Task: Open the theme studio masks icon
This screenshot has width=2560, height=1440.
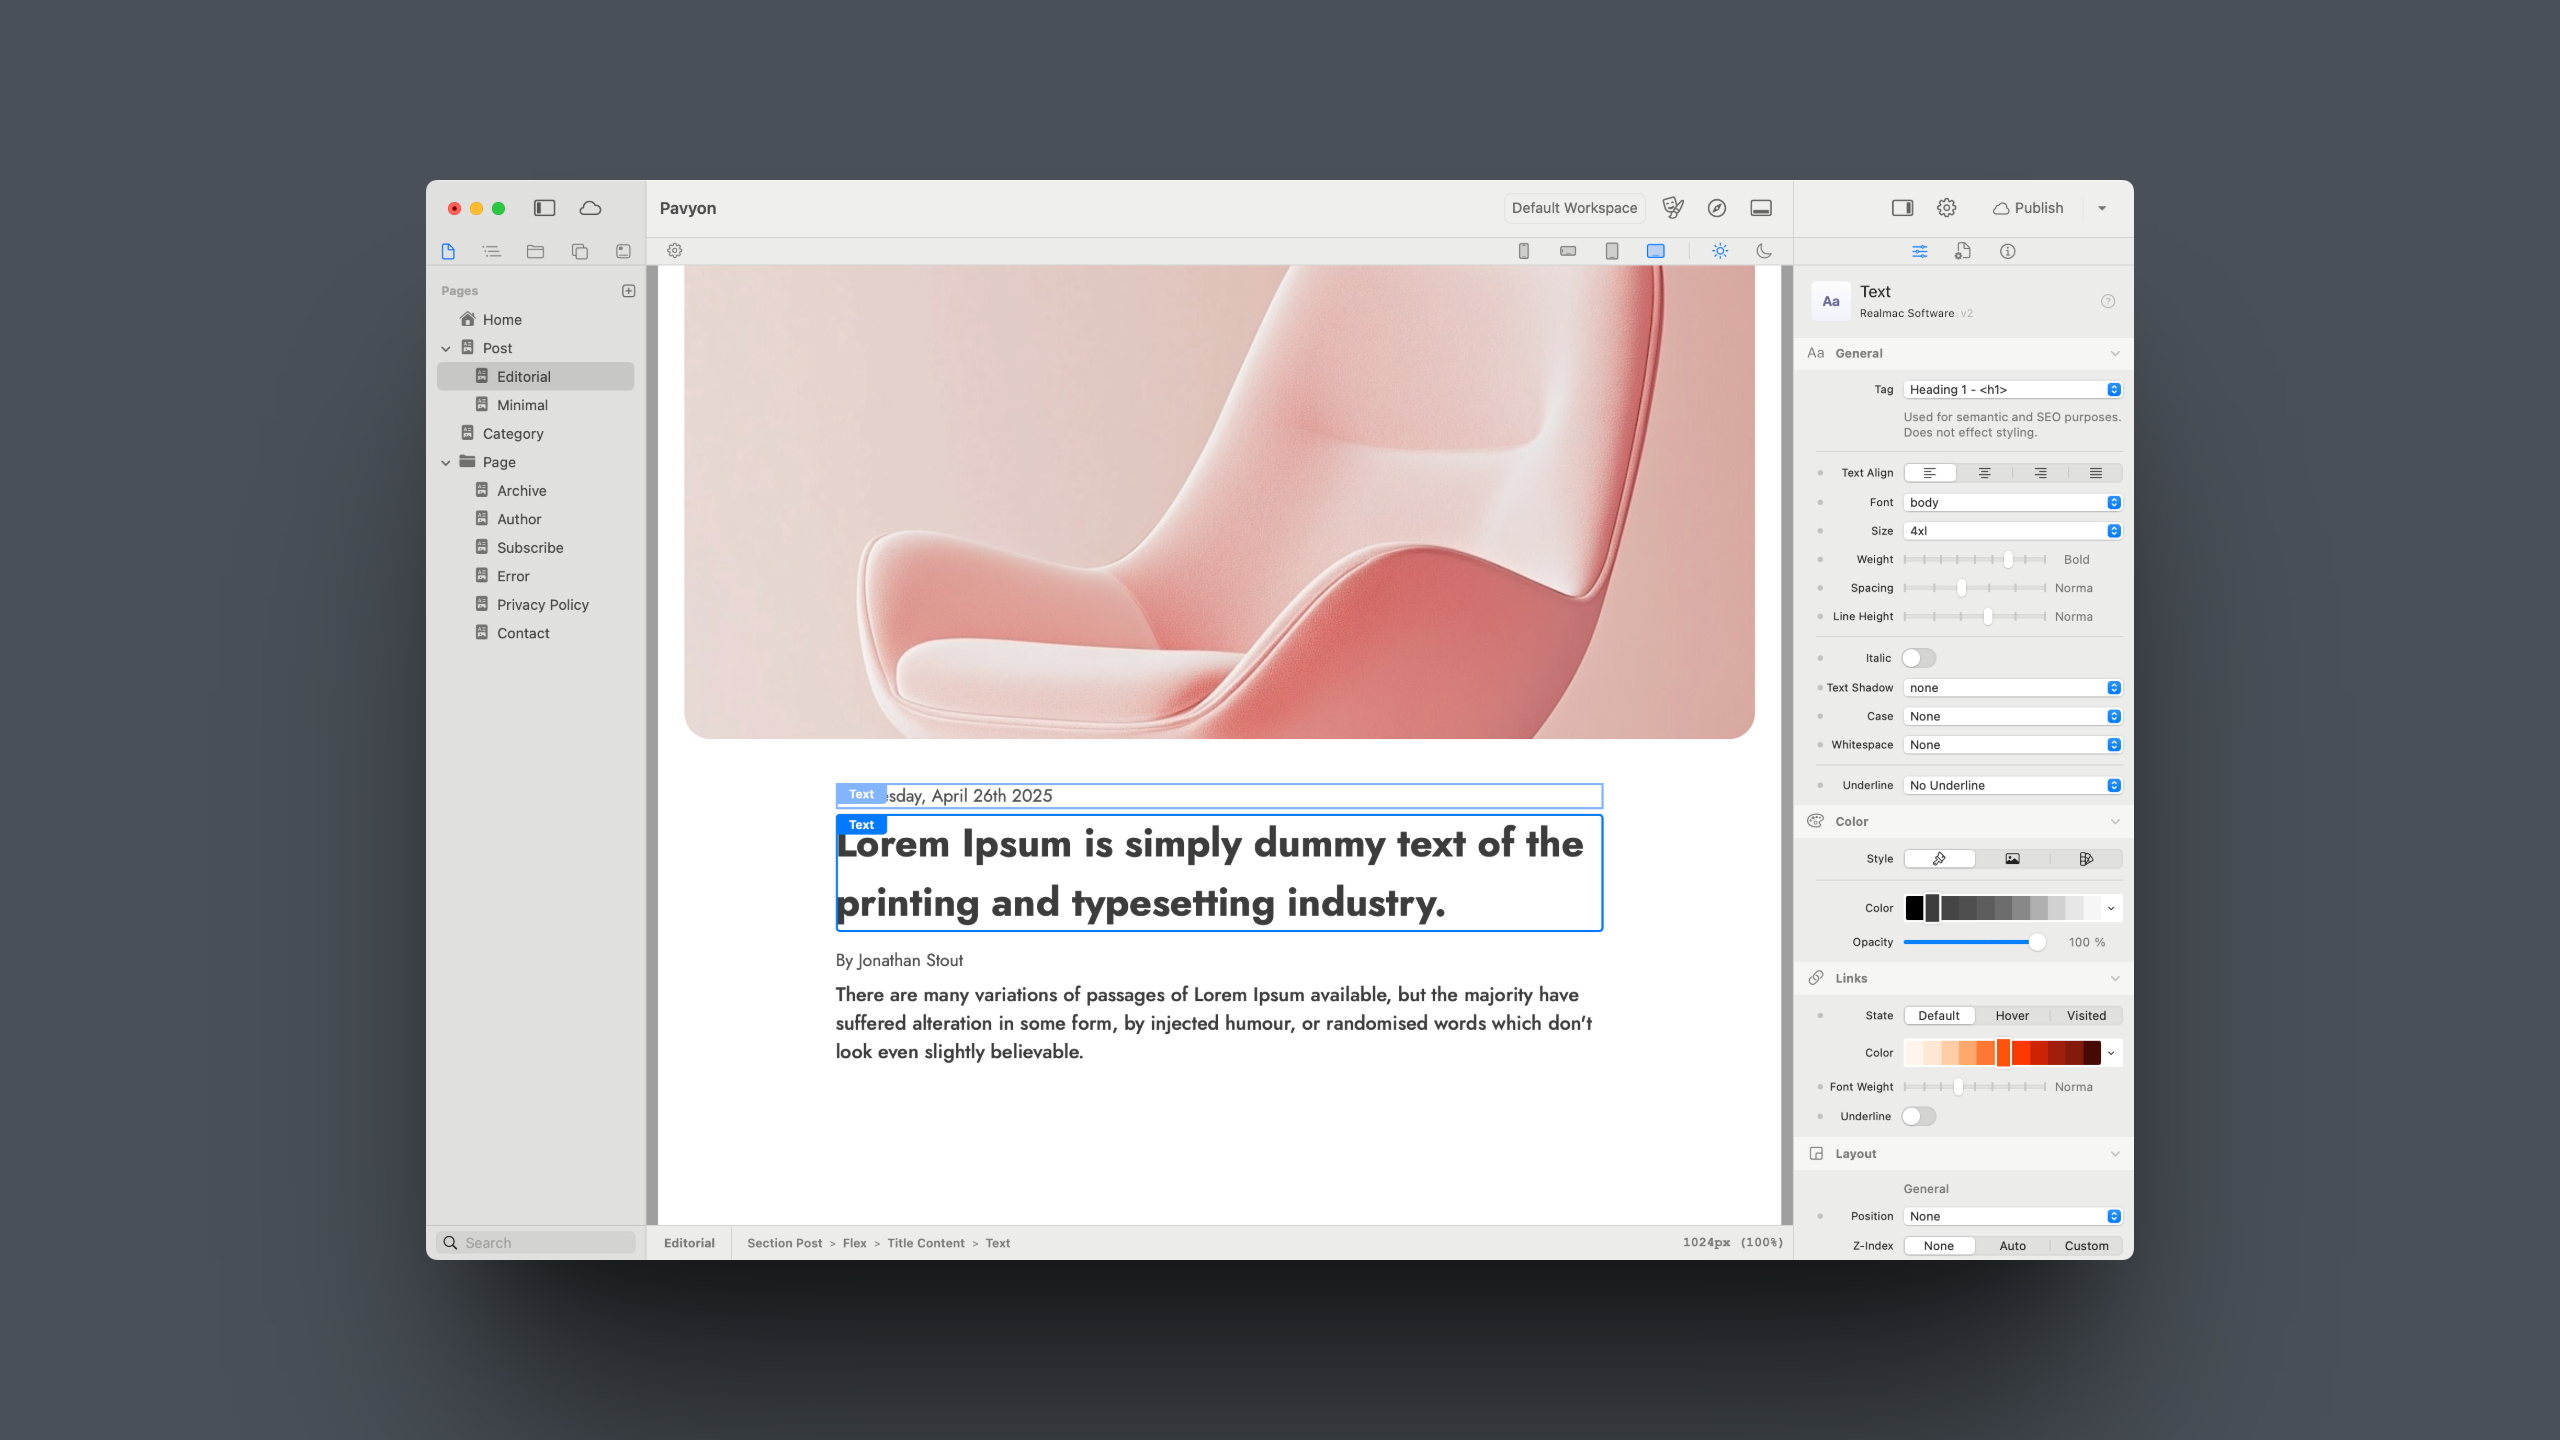Action: 1673,208
